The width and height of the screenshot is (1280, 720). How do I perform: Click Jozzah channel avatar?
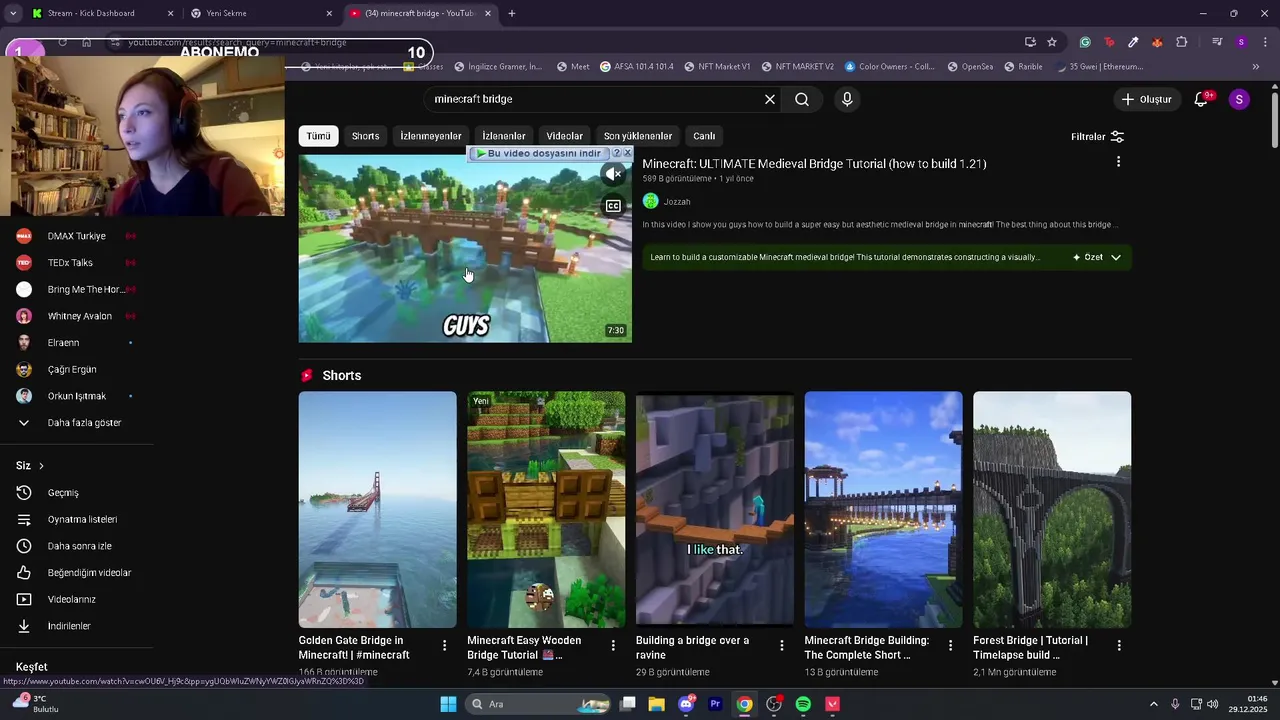(650, 201)
